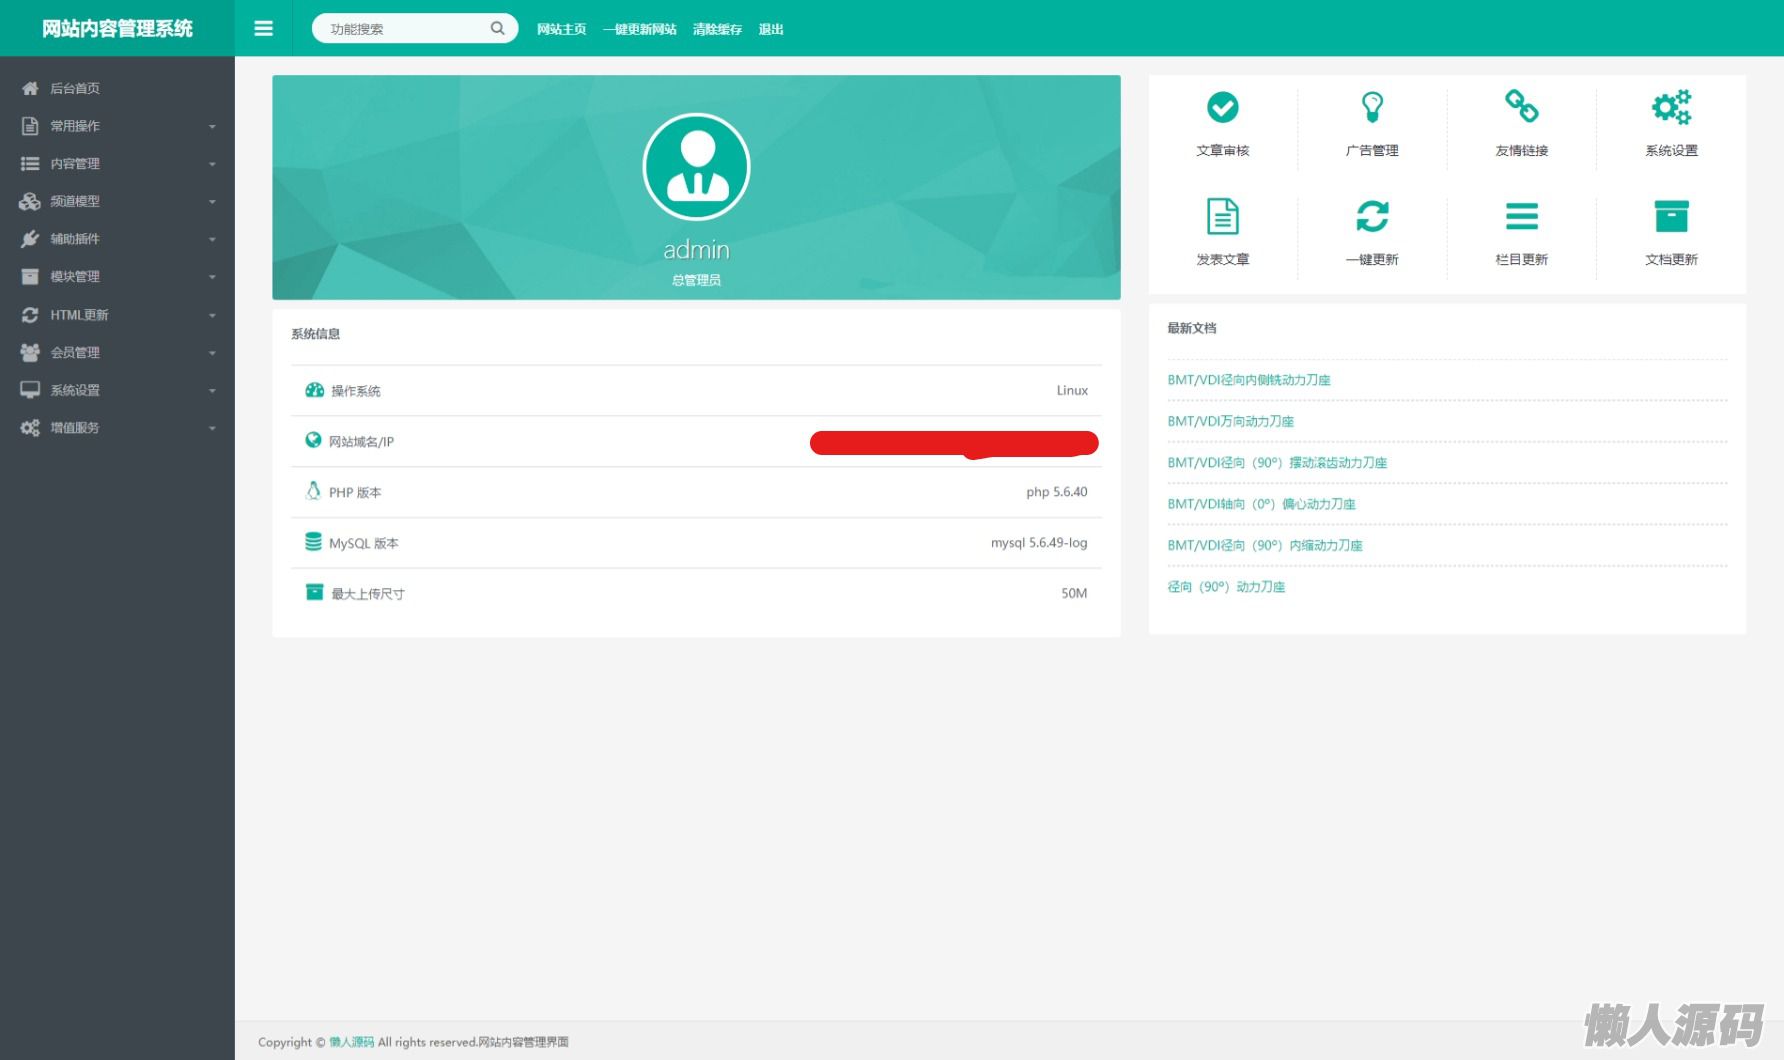Open 系统设置 gears shortcut icon
The image size is (1784, 1060).
(x=1671, y=107)
